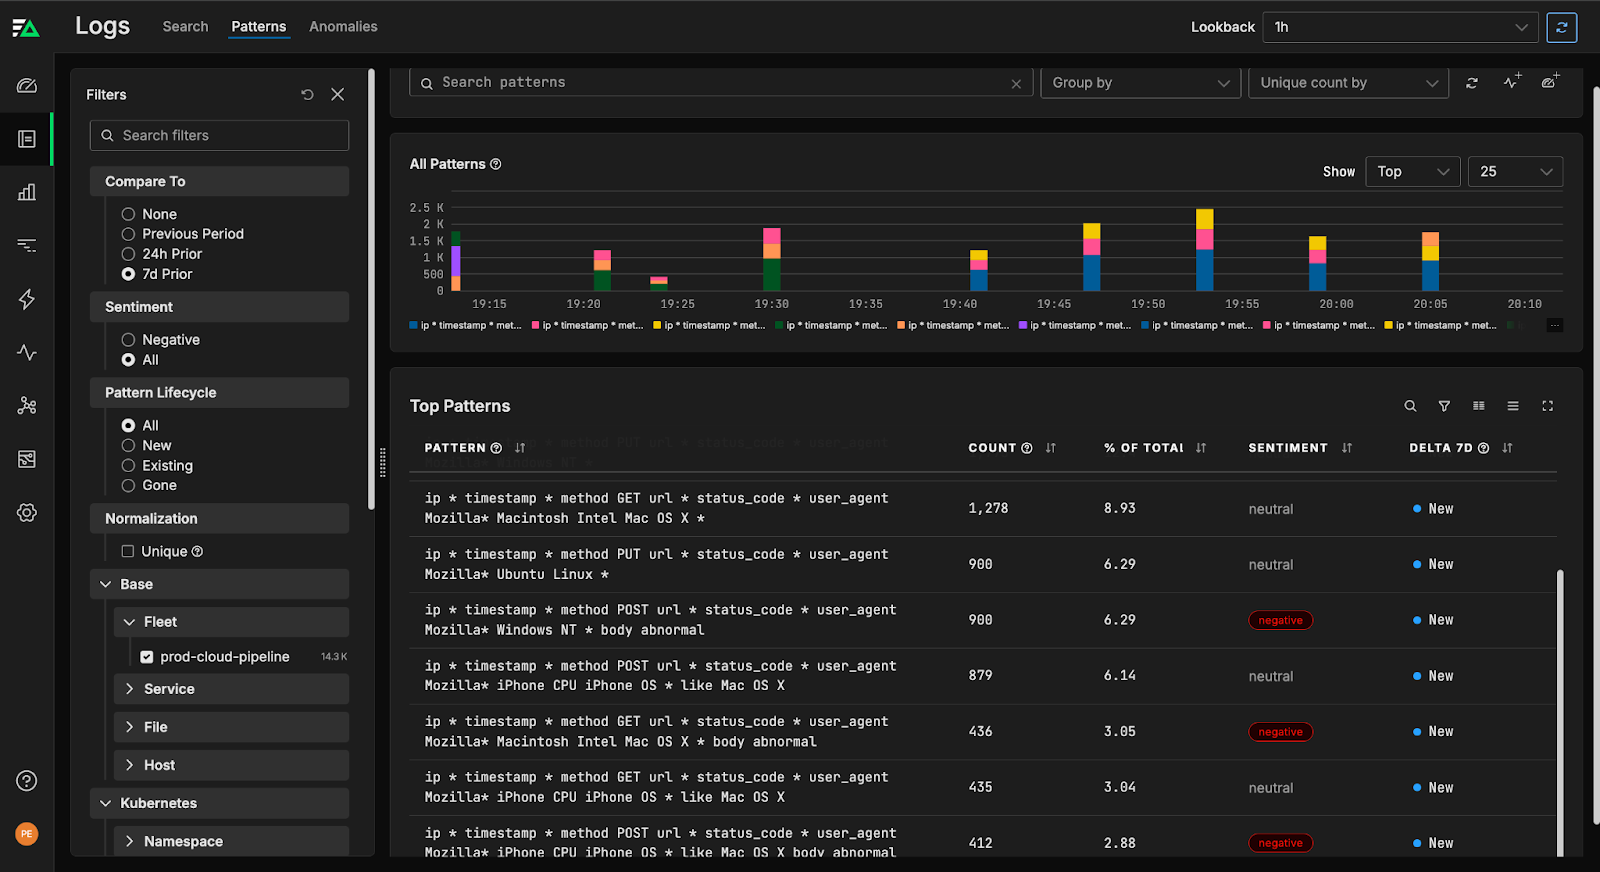Screen dimensions: 1600x872
Task: Switch to the Search tab
Action: point(185,27)
